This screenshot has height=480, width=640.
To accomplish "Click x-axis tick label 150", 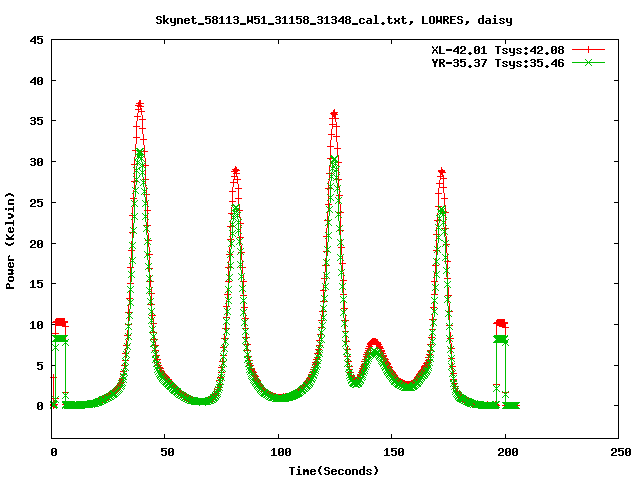I will point(394,452).
